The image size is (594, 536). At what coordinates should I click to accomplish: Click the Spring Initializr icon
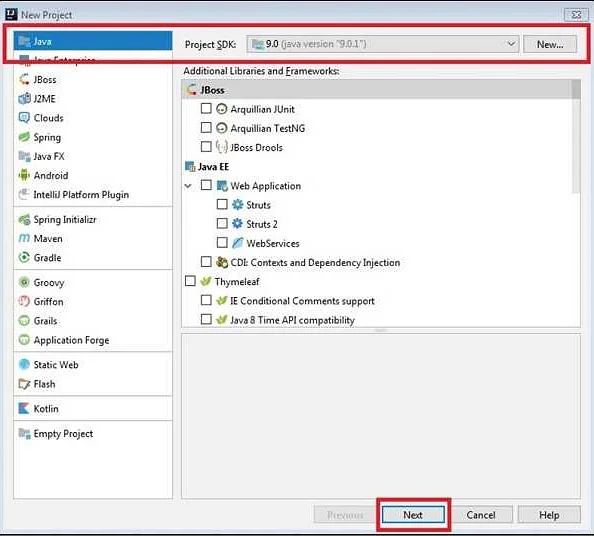click(24, 219)
